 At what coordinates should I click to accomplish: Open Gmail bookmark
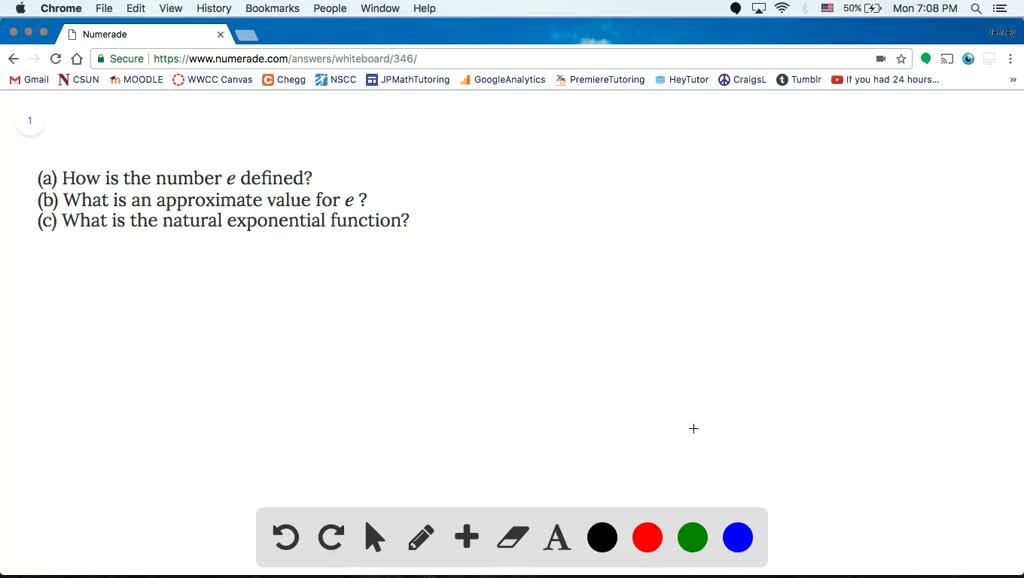coord(29,80)
